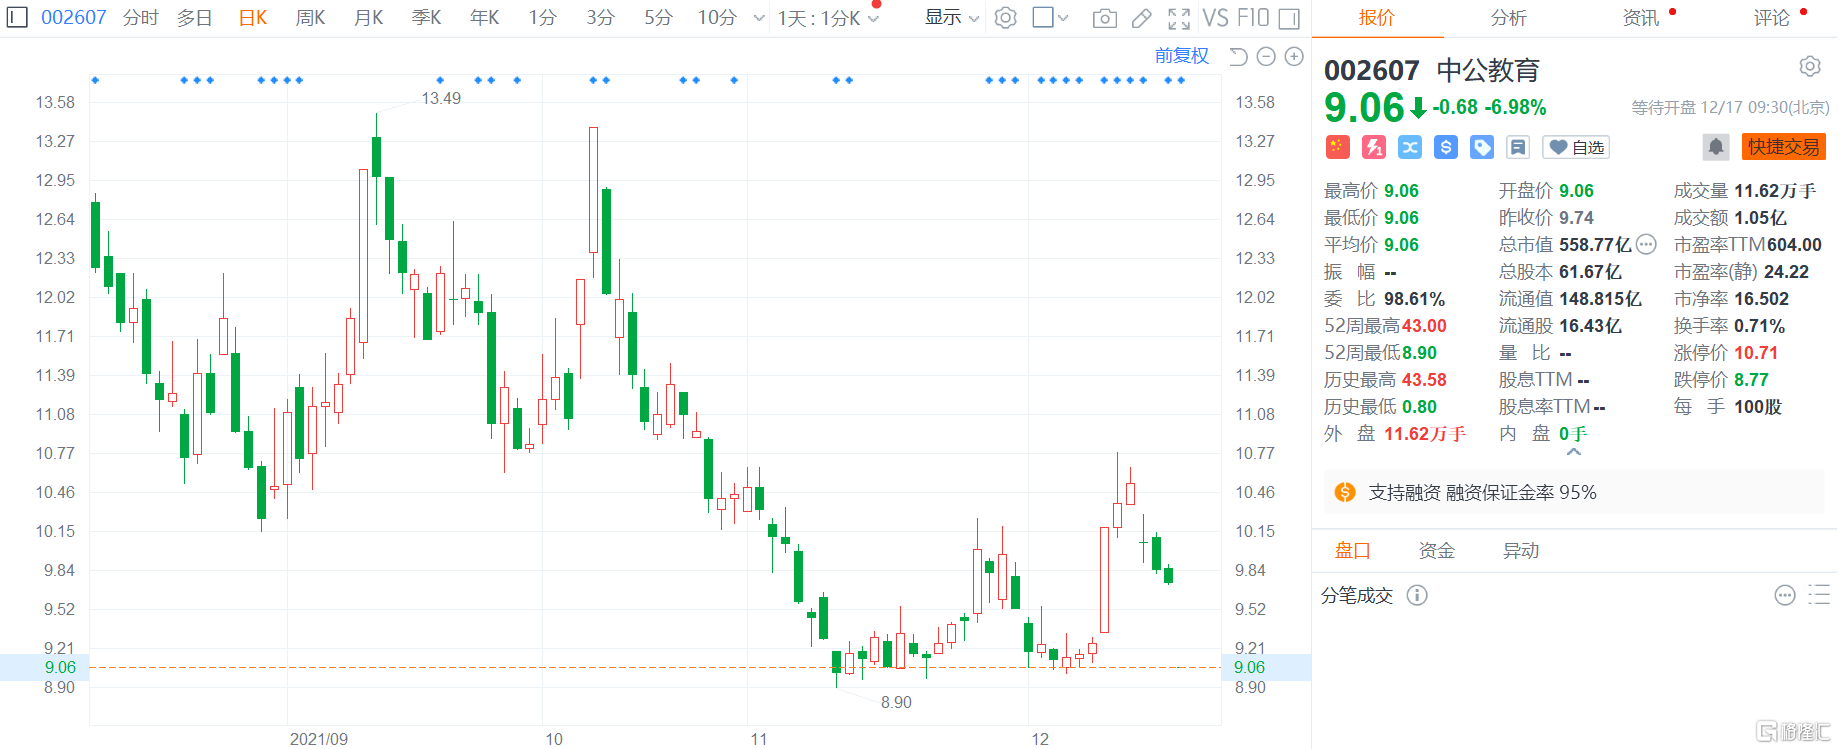Click the 快捷交易 quick trade button

click(x=1784, y=147)
